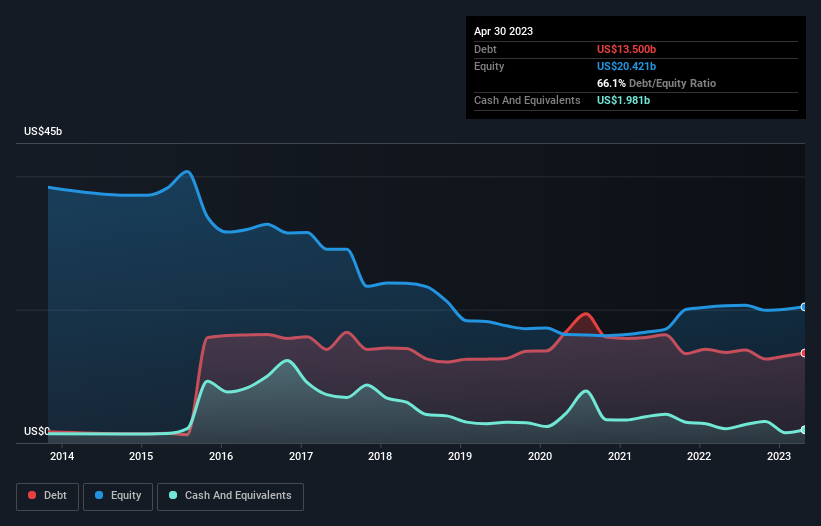Click the 2020 x-axis label
Screen dimensions: 821x526
tap(540, 456)
